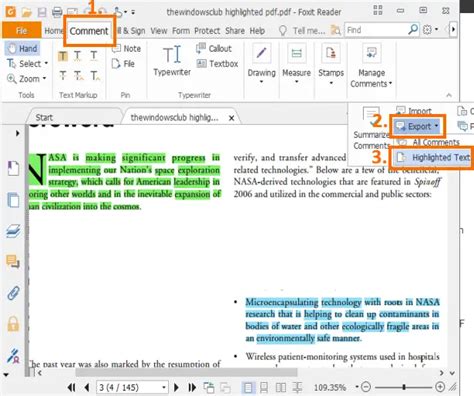Select the Hand tool
The height and width of the screenshot is (396, 474).
(22, 49)
